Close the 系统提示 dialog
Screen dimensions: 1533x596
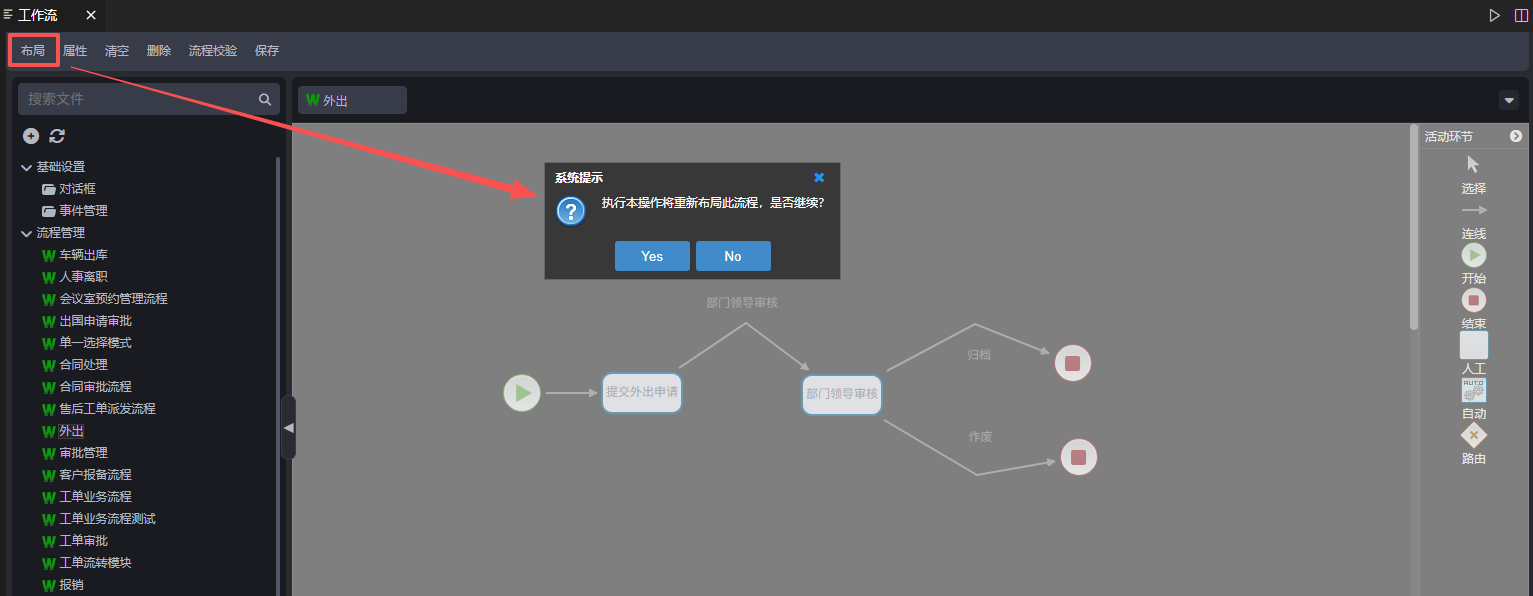pyautogui.click(x=819, y=177)
